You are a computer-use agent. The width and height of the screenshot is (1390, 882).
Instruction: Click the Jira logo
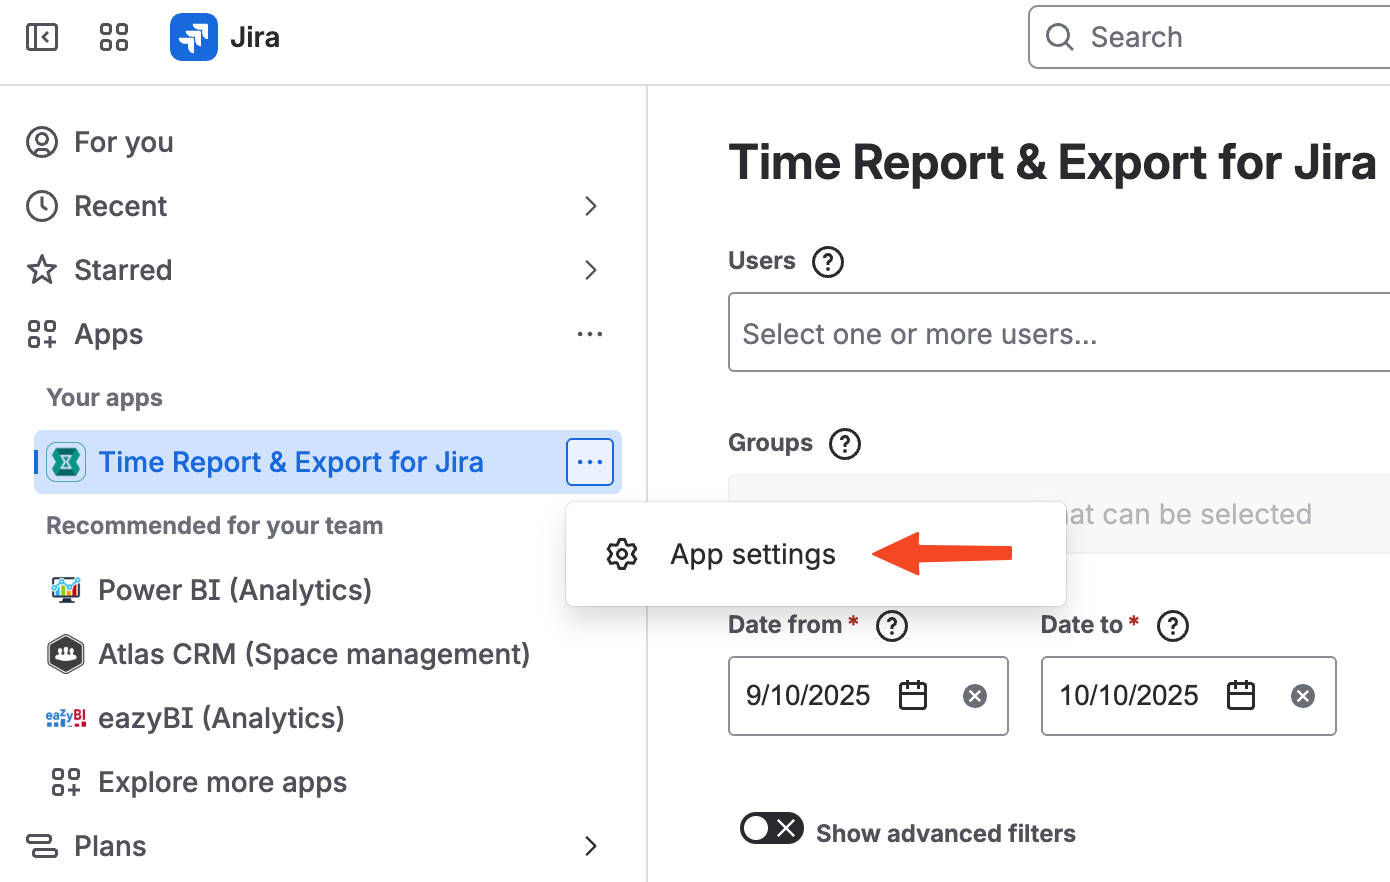tap(194, 38)
